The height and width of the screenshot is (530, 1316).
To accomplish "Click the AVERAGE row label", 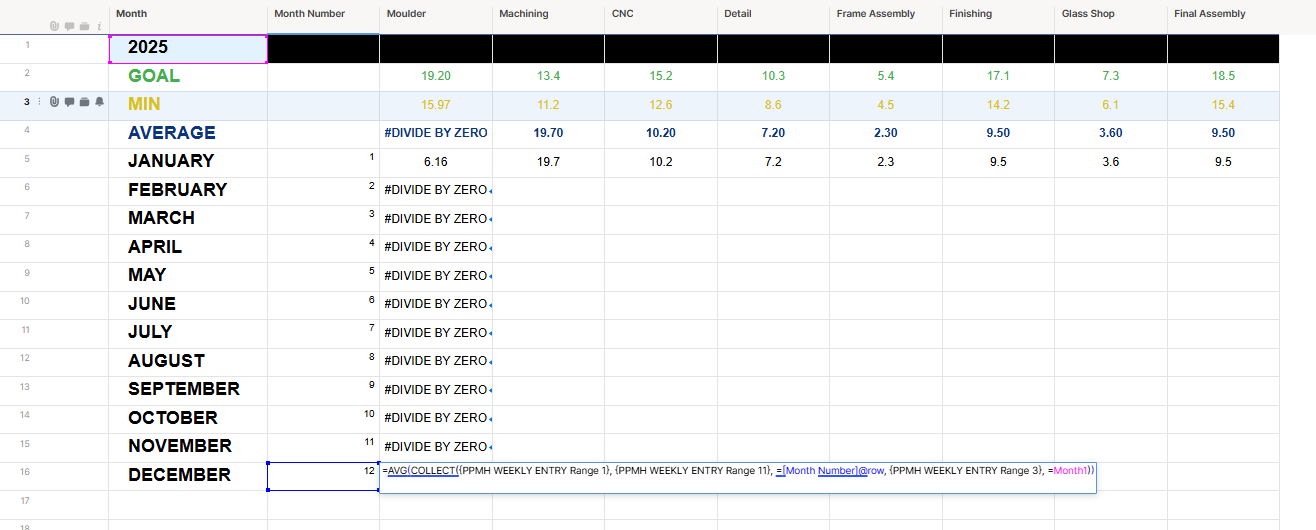I will click(x=172, y=133).
